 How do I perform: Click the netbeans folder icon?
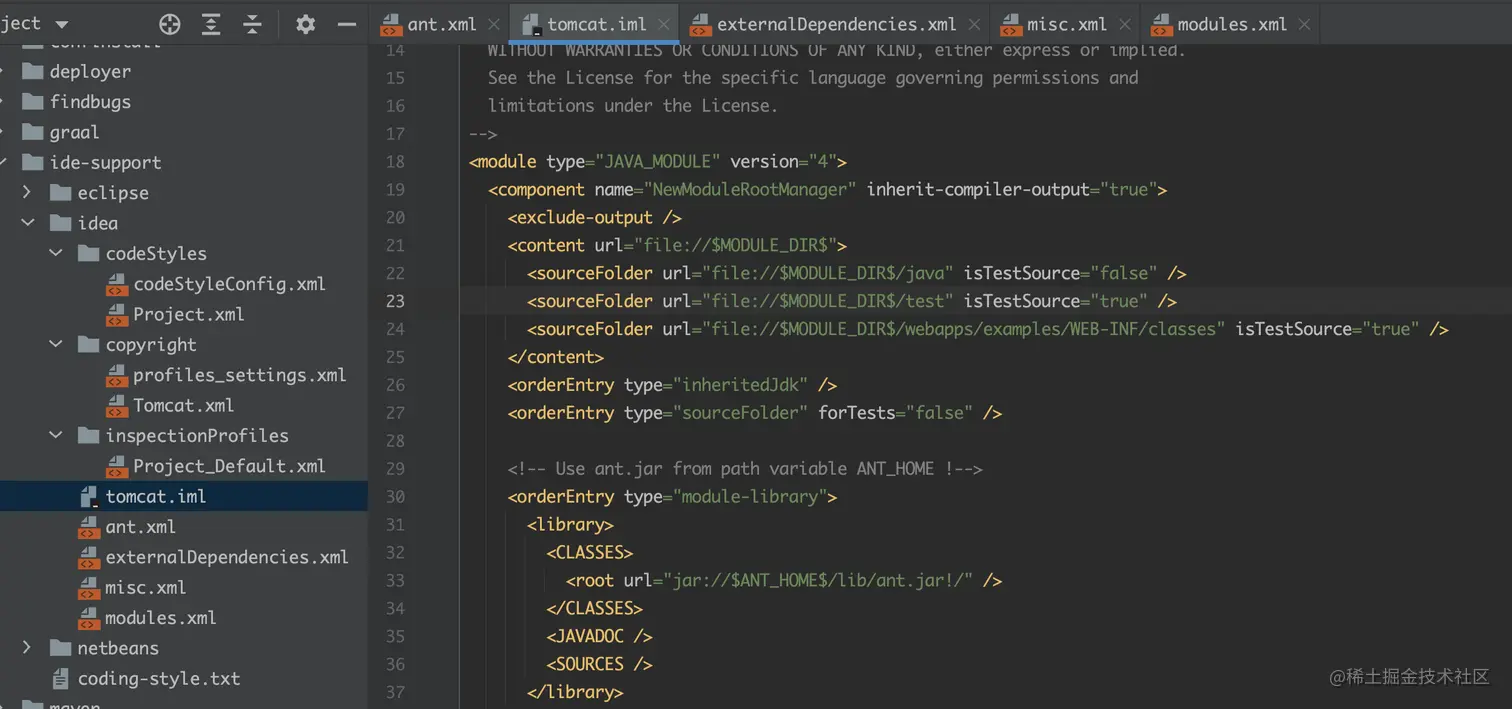click(x=61, y=648)
